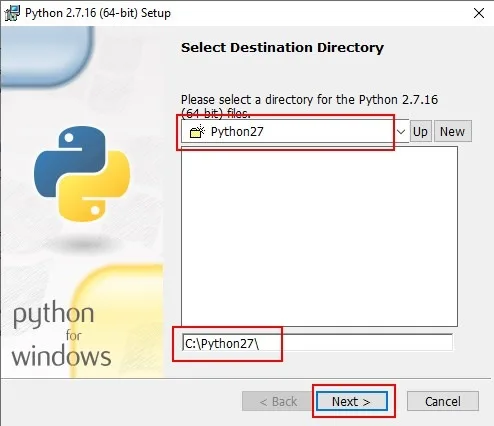Viewport: 494px width, 426px height.
Task: Click inside the empty directory list box
Action: (x=319, y=236)
